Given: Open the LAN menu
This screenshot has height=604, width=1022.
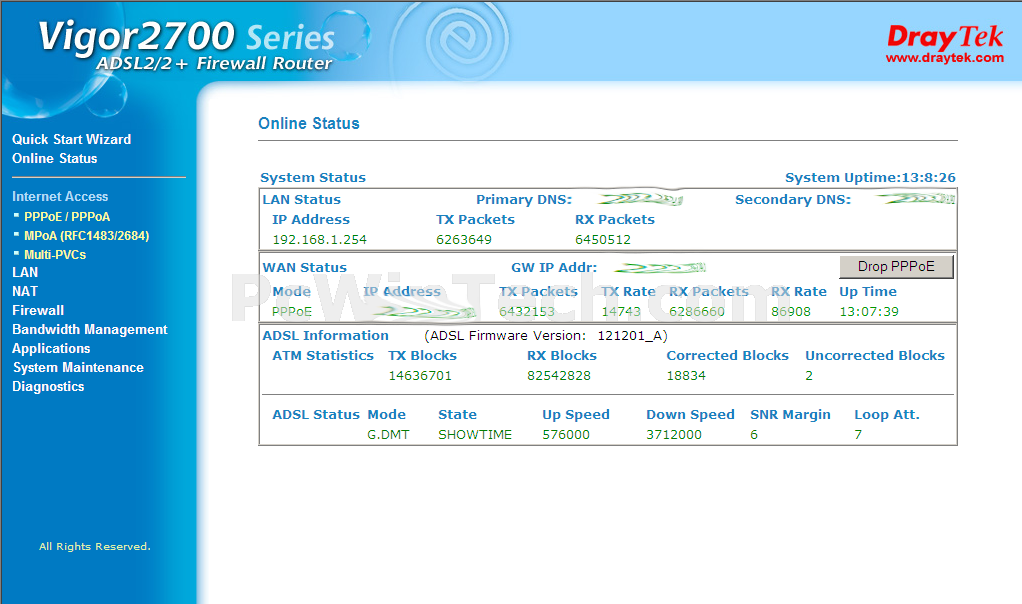Looking at the screenshot, I should (25, 272).
